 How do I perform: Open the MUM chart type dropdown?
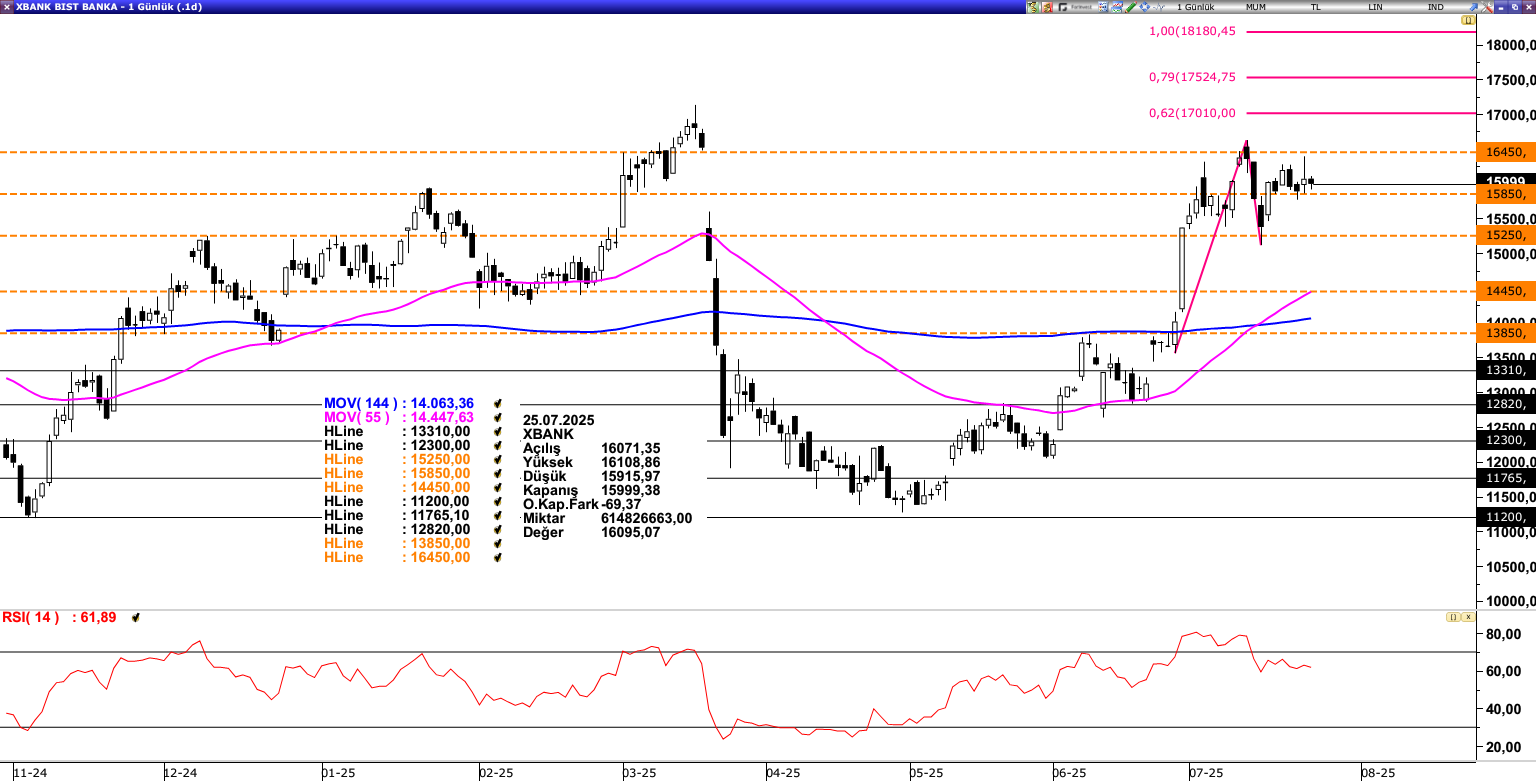[1256, 7]
